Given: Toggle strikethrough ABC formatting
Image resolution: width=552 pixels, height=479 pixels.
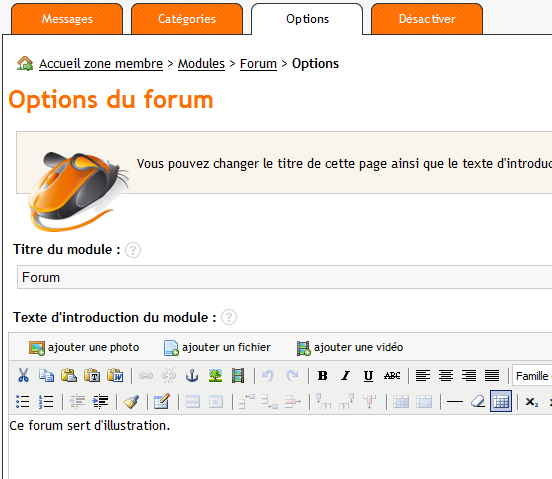Looking at the screenshot, I should pos(392,376).
